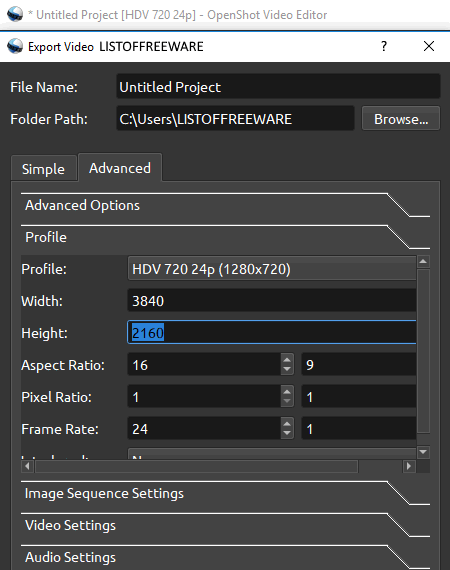
Task: Click the "Aspect Ratio:" label
Action: 63,365
